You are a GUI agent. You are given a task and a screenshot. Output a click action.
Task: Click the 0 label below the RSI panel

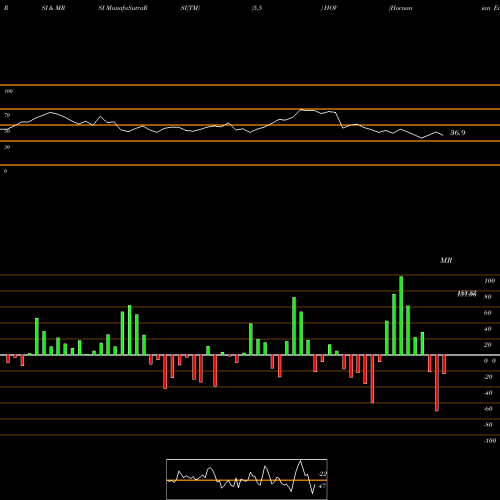pos(5,171)
